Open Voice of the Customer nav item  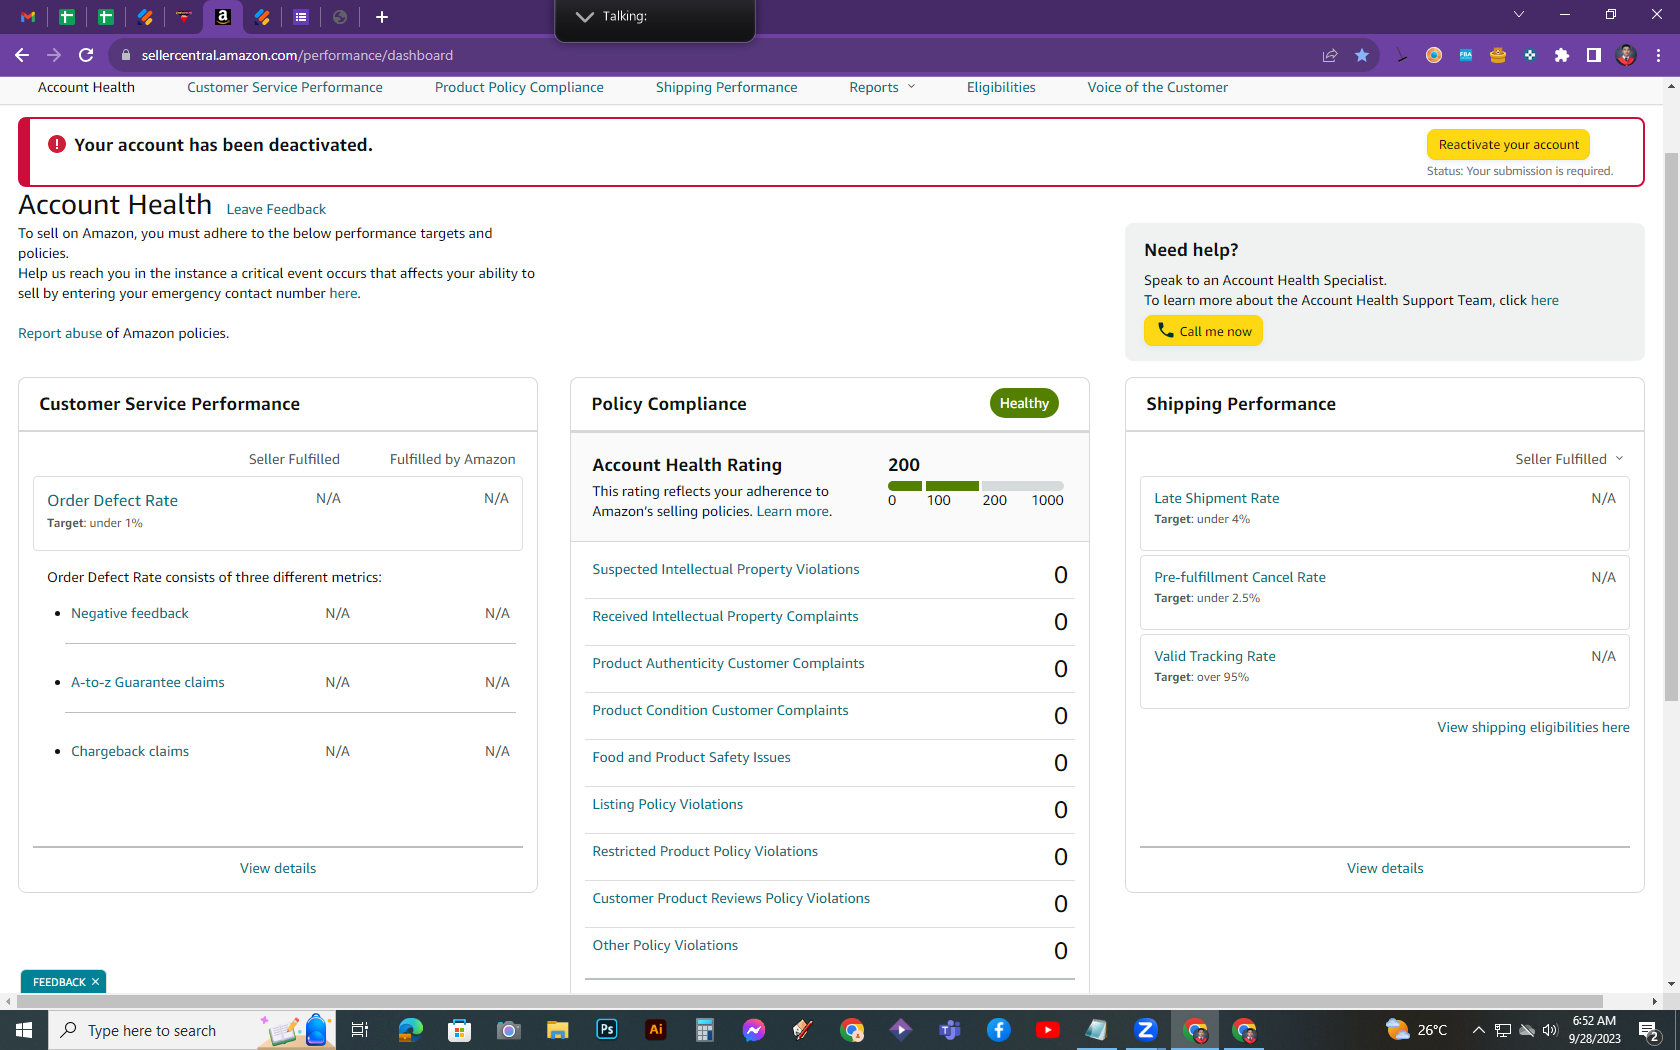pyautogui.click(x=1158, y=87)
